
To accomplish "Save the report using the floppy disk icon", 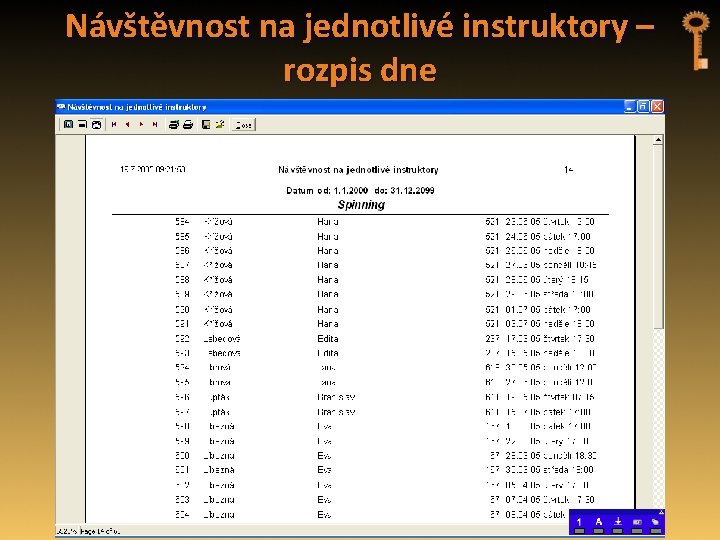I will tap(206, 124).
